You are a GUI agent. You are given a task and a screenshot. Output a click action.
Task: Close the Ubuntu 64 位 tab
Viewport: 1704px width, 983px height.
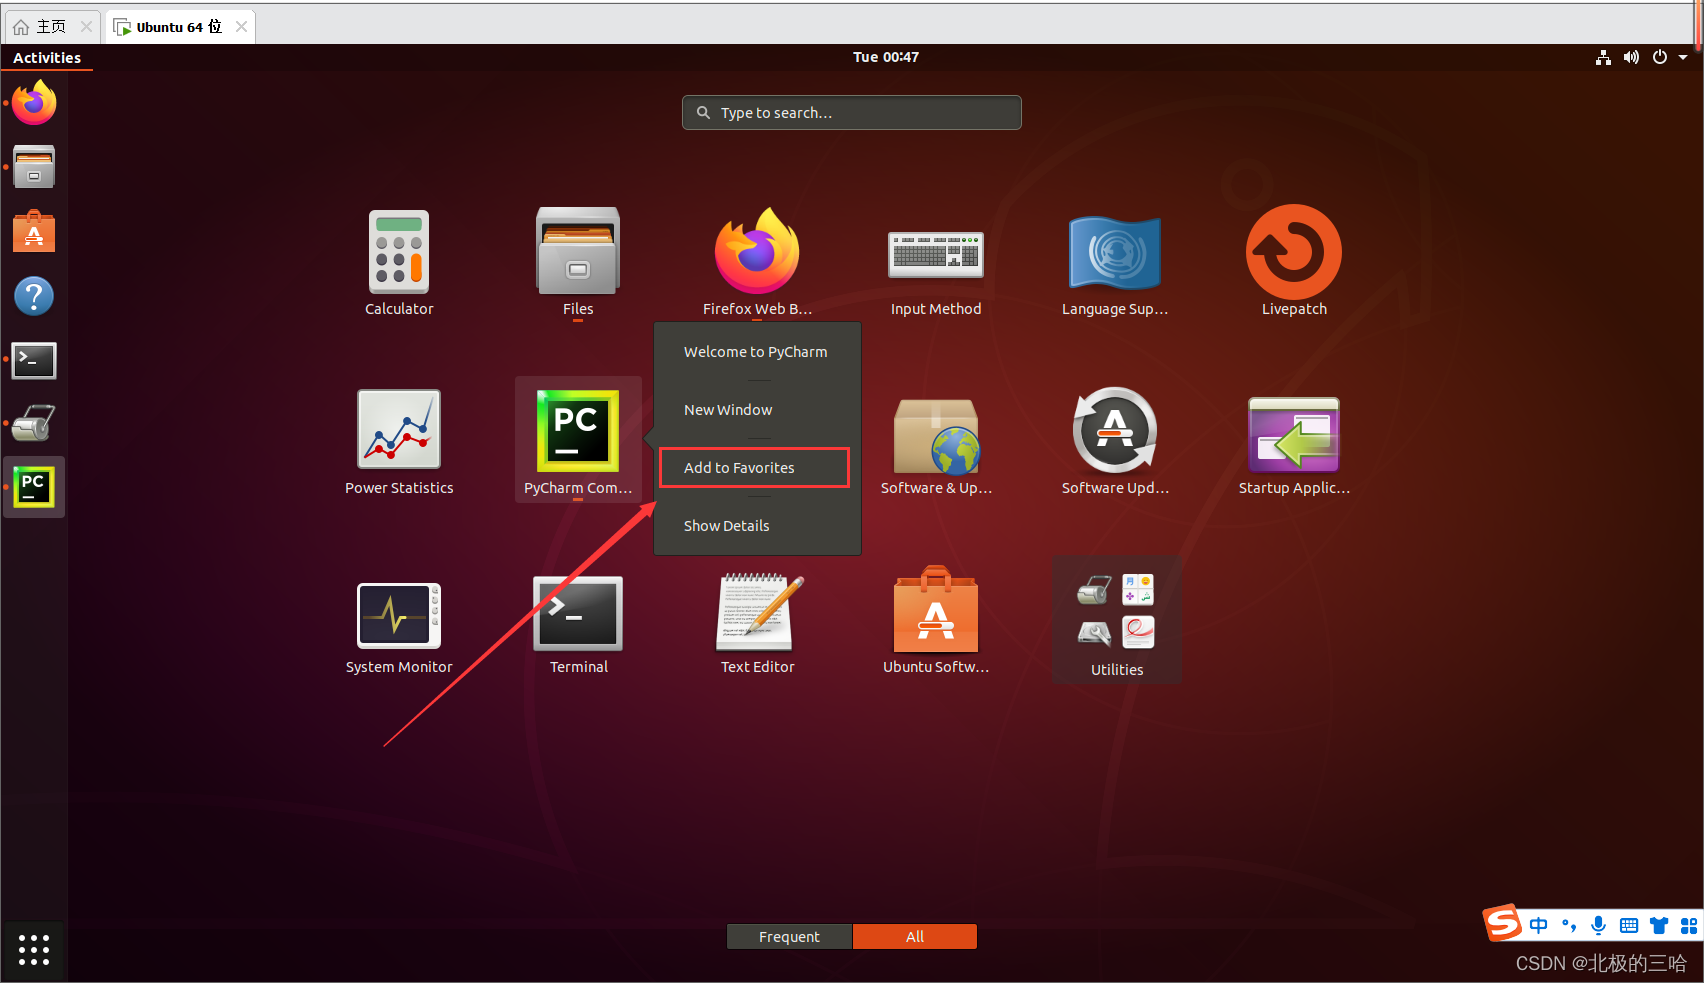(241, 27)
